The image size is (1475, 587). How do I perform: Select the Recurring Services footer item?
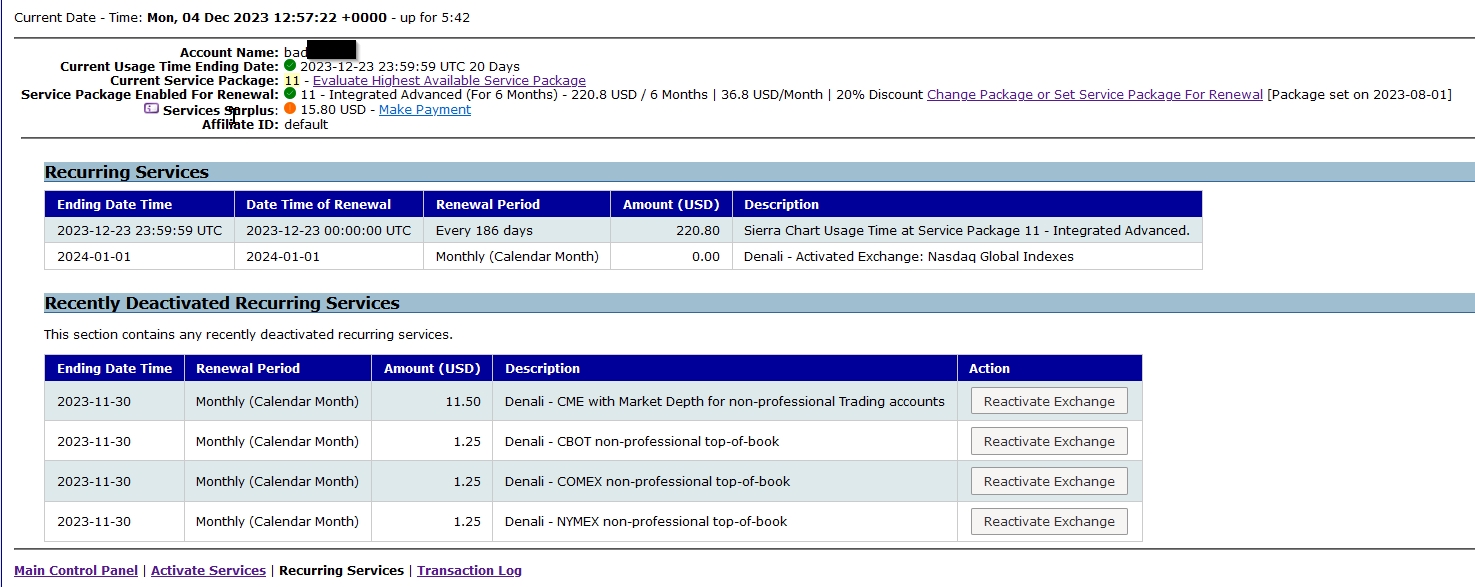341,570
